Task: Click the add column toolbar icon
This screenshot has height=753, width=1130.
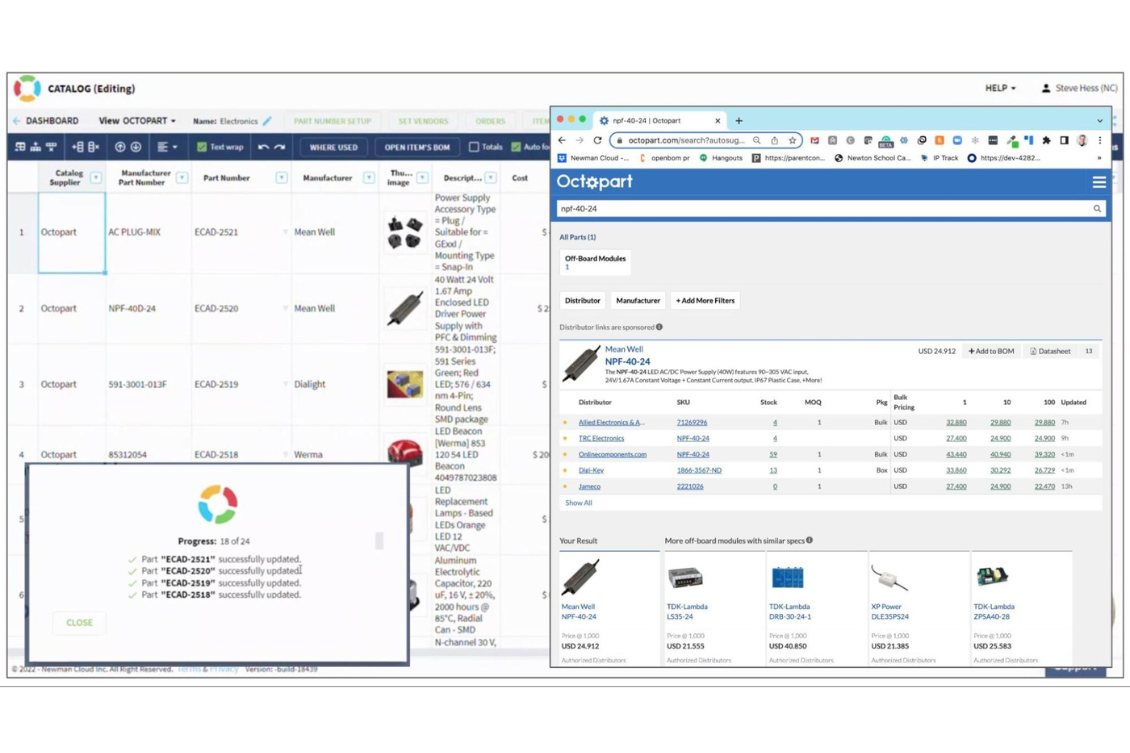Action: pyautogui.click(x=78, y=147)
